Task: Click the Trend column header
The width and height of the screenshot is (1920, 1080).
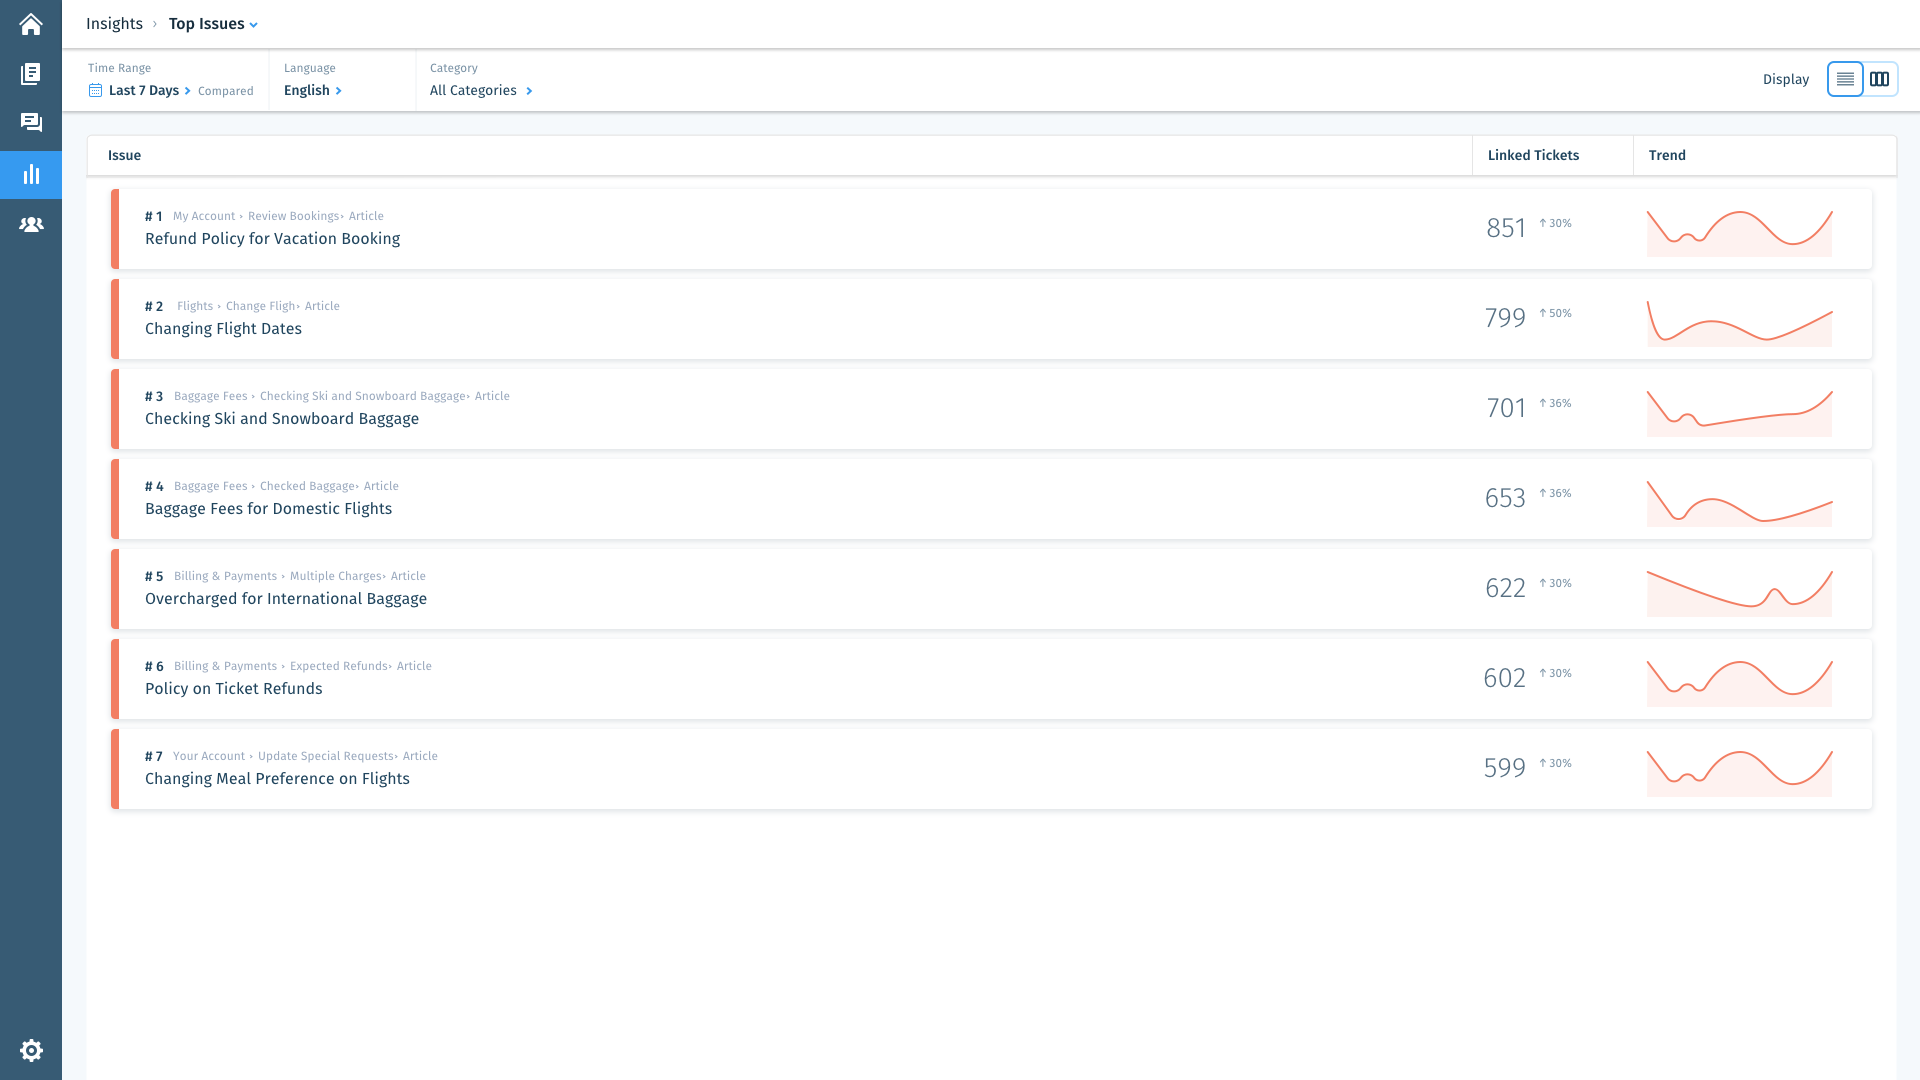Action: pyautogui.click(x=1667, y=155)
